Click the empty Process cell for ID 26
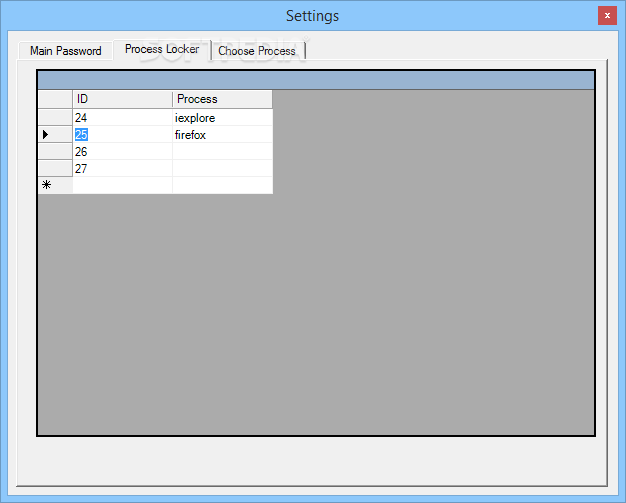The height and width of the screenshot is (503, 626). [223, 152]
